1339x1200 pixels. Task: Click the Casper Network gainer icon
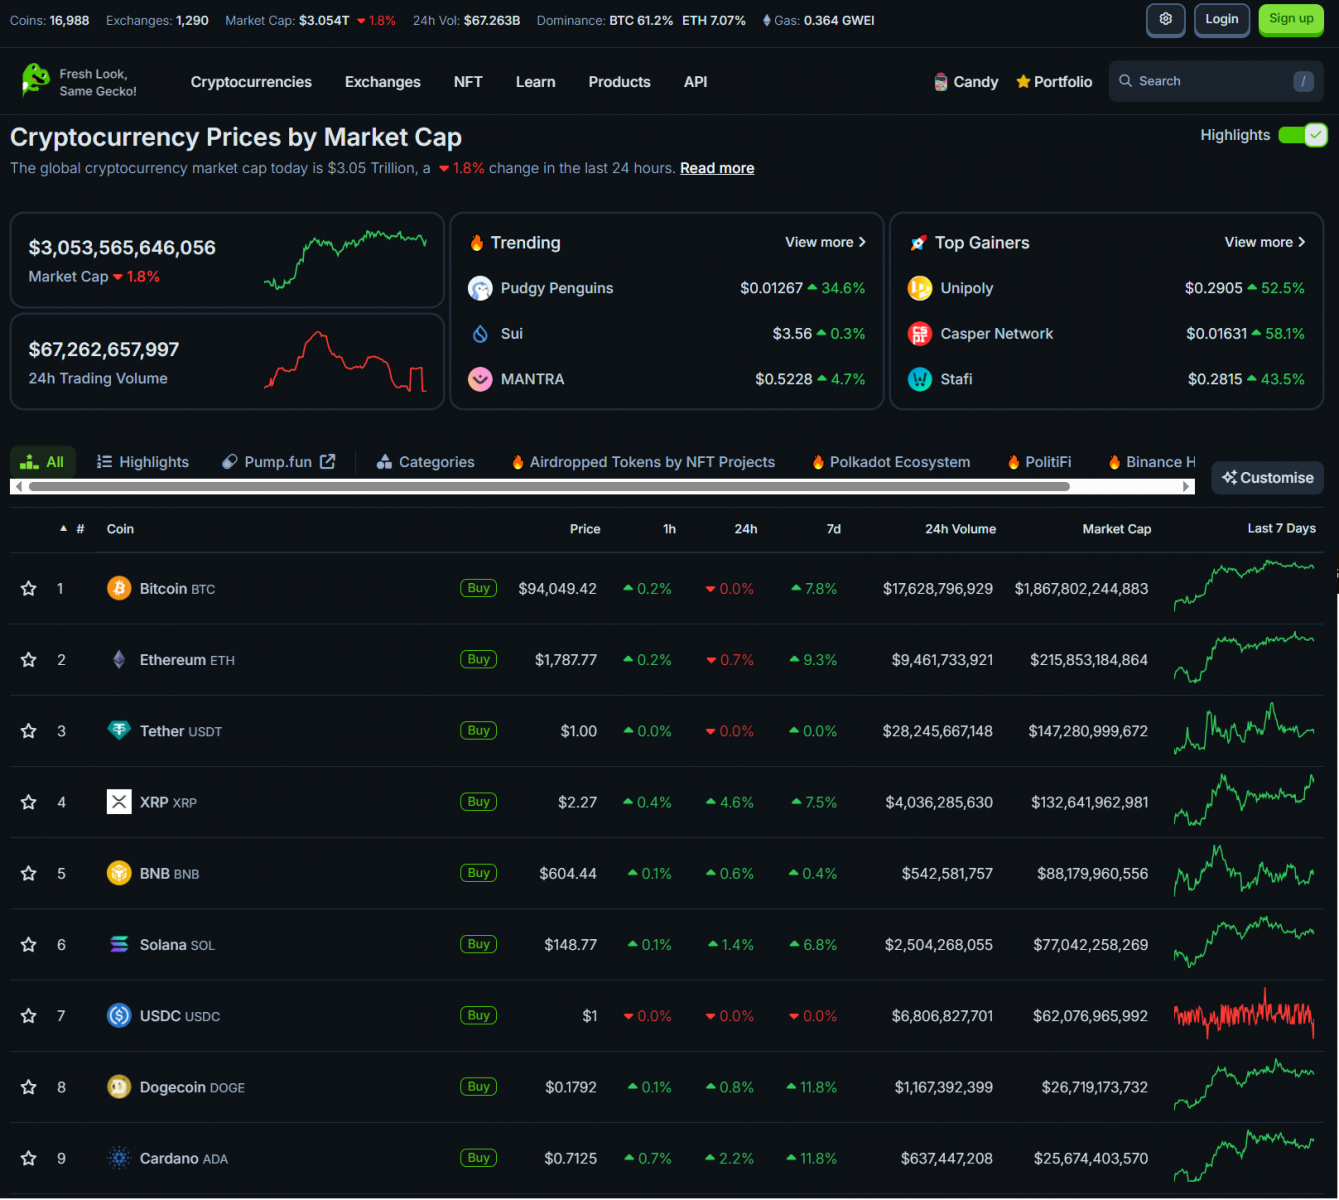pos(919,334)
